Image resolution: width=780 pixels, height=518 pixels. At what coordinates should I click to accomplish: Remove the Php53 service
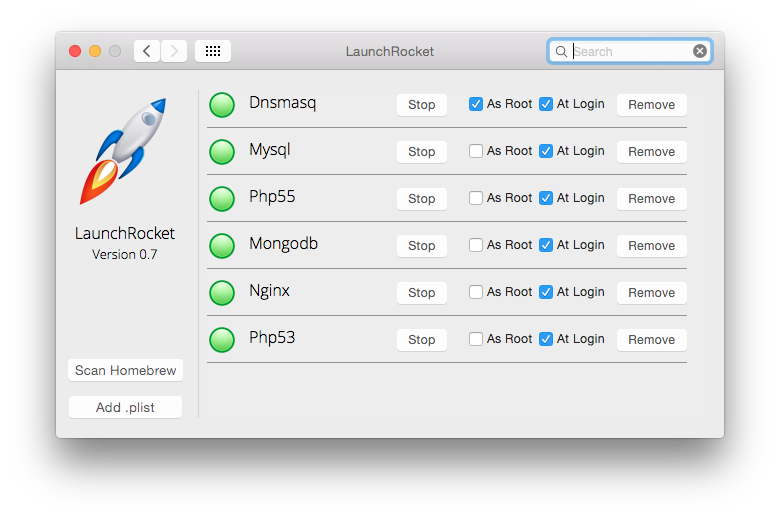[x=651, y=339]
